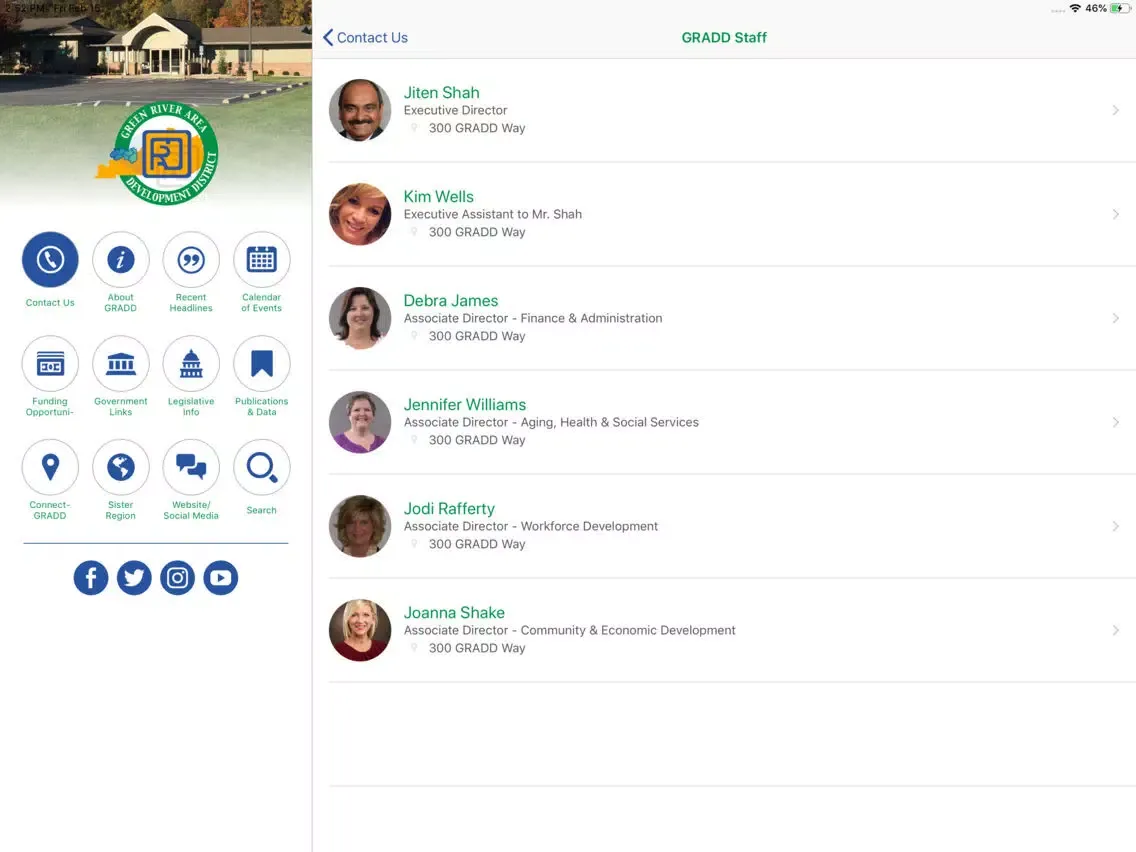Tap 'Executive Assistant to Mr. Shah' text
1136x852 pixels.
[x=493, y=214]
